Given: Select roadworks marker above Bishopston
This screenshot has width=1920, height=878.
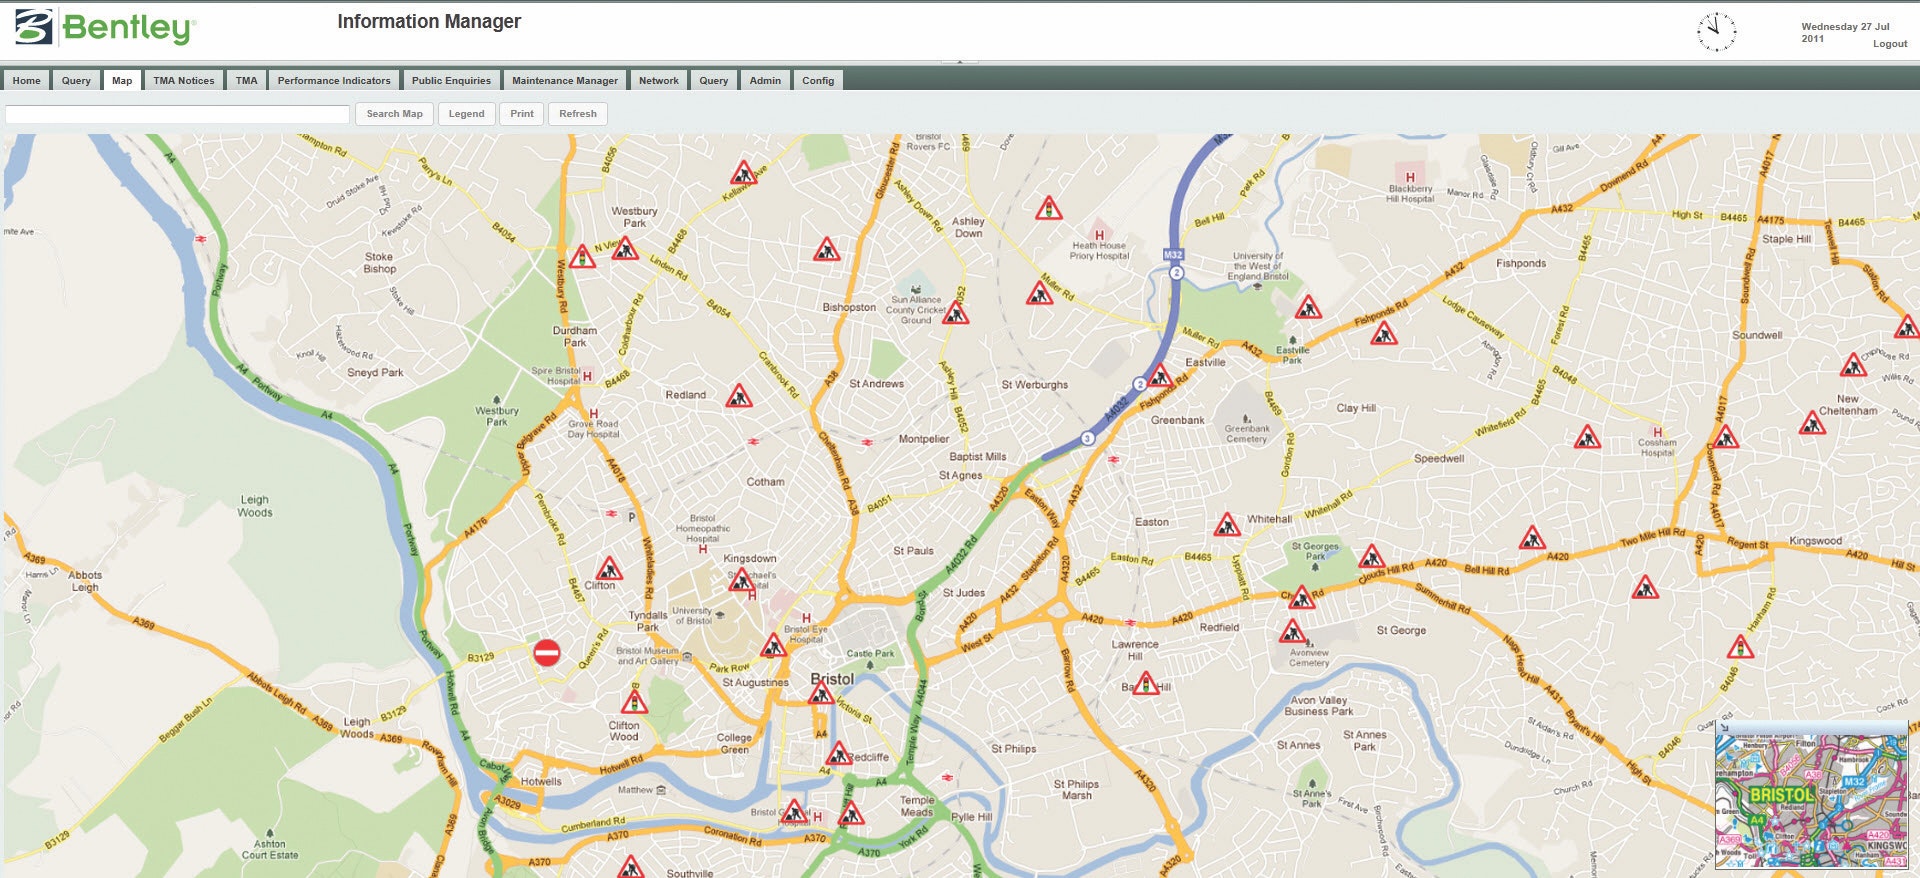Looking at the screenshot, I should click(x=826, y=249).
